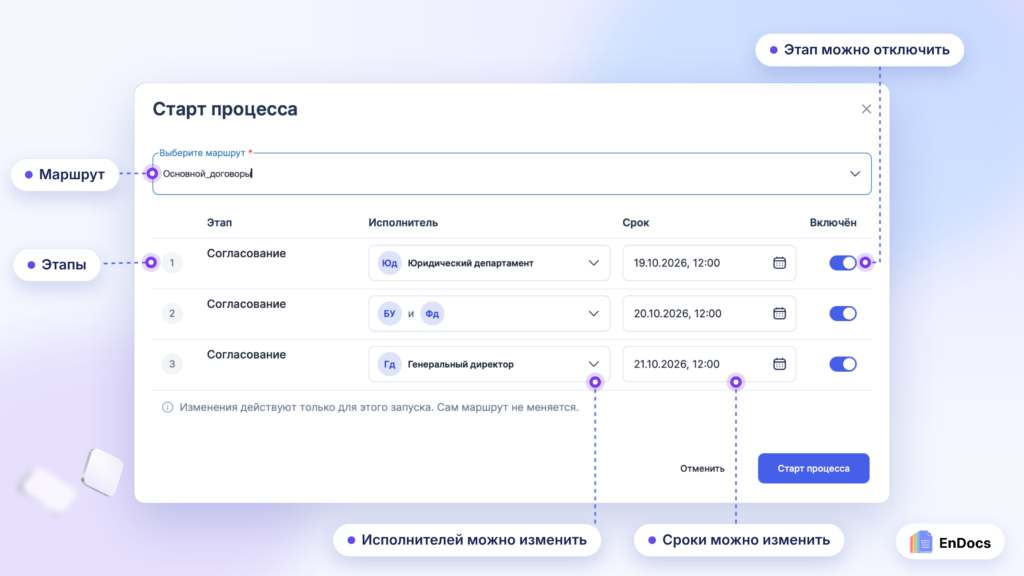Click Согласование text in stage 2 row
The width and height of the screenshot is (1024, 576).
click(x=246, y=304)
